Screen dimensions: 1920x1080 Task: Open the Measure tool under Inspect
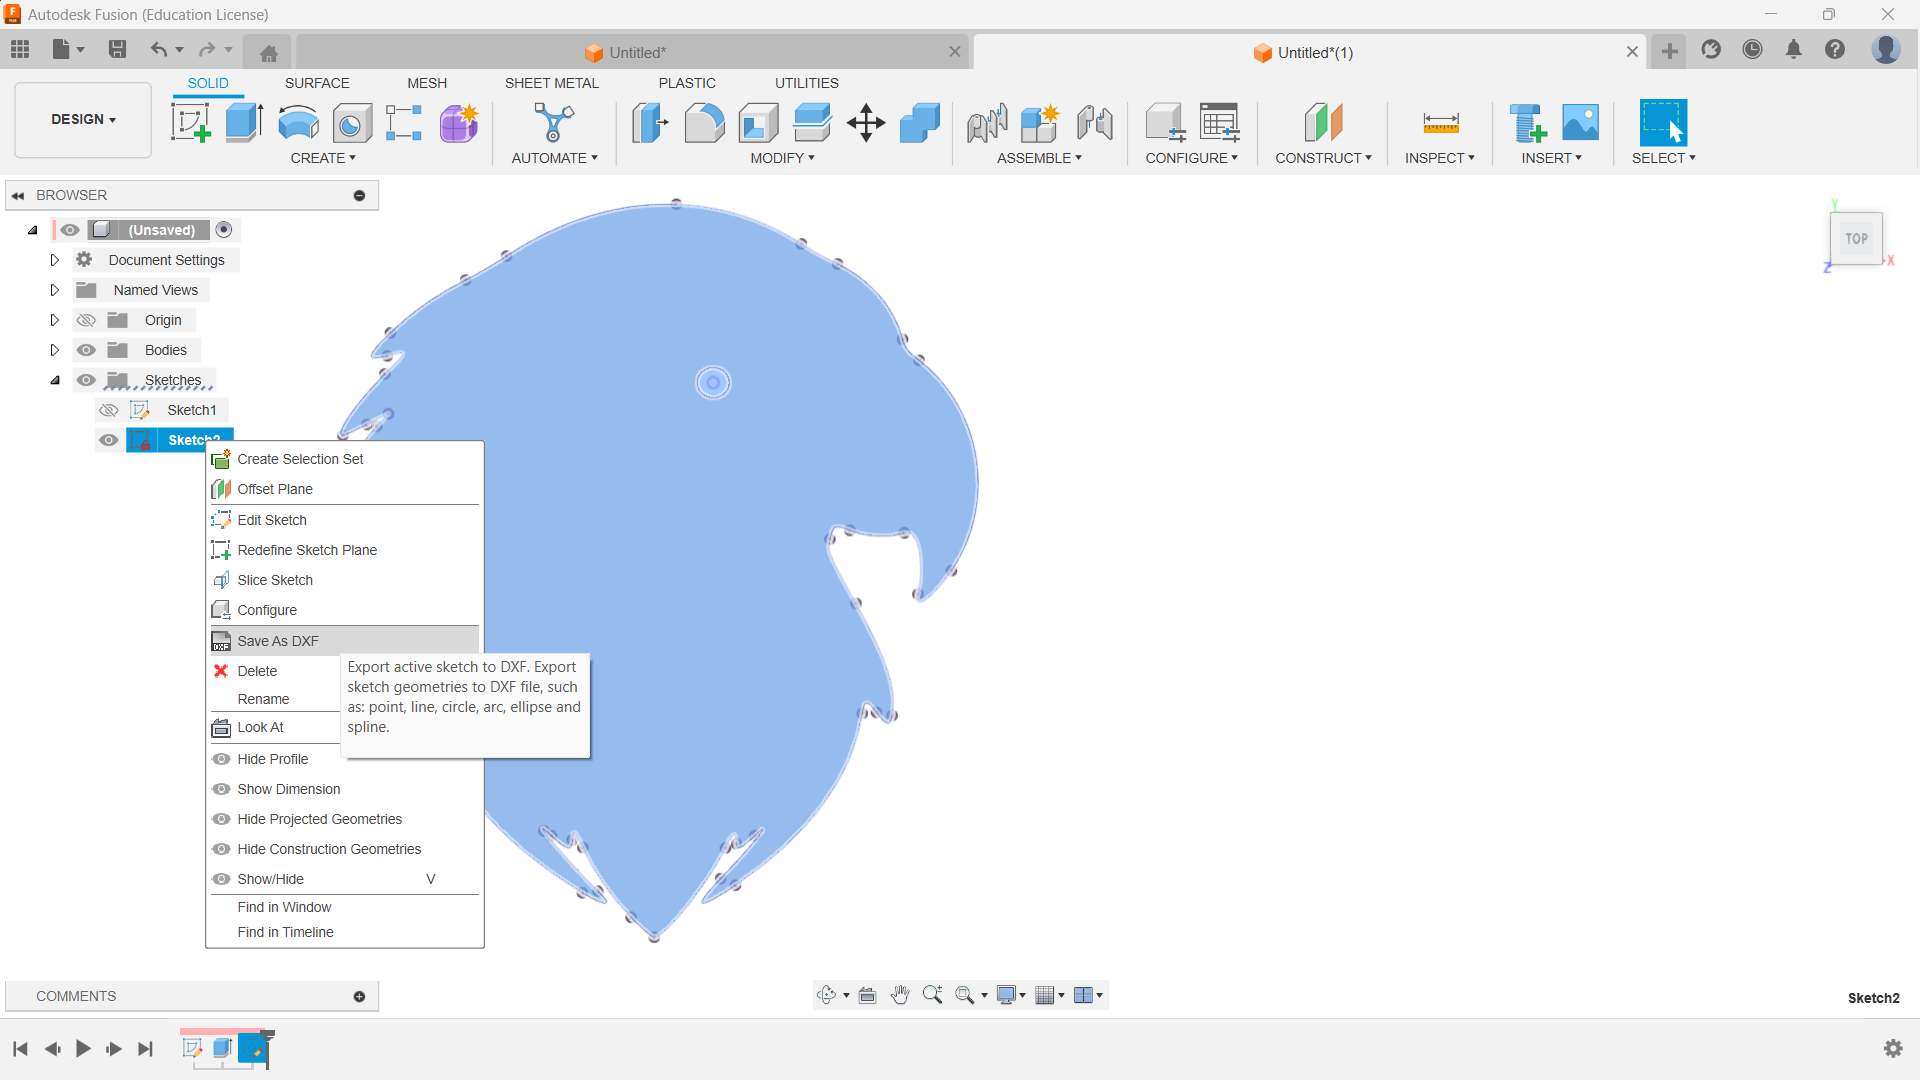(1440, 122)
